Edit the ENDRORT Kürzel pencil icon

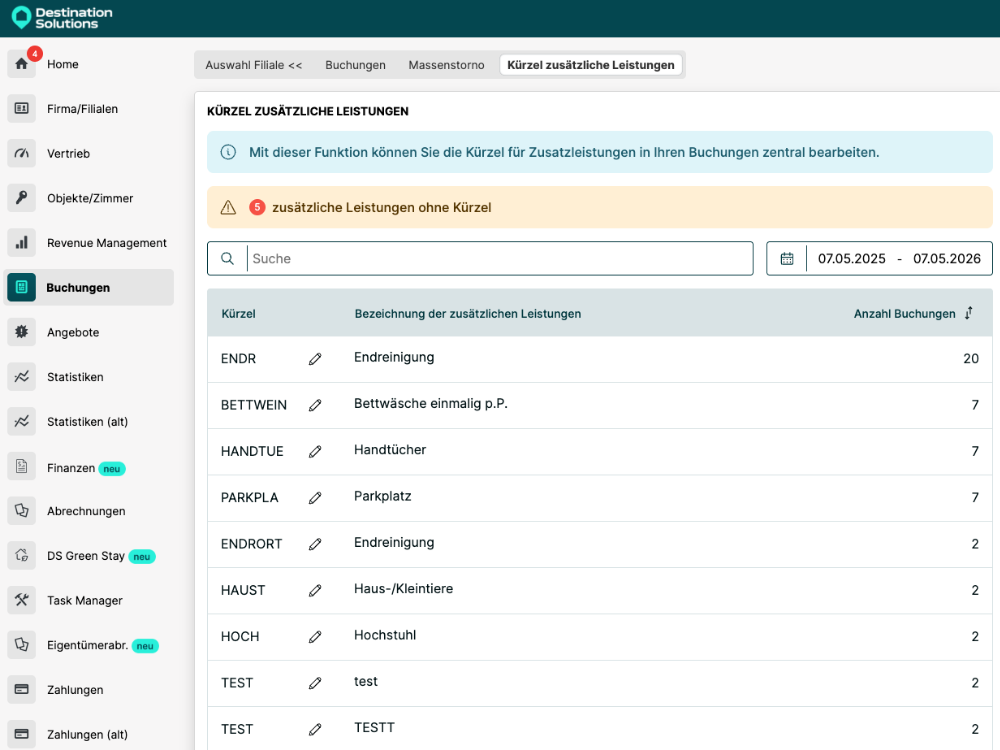315,544
